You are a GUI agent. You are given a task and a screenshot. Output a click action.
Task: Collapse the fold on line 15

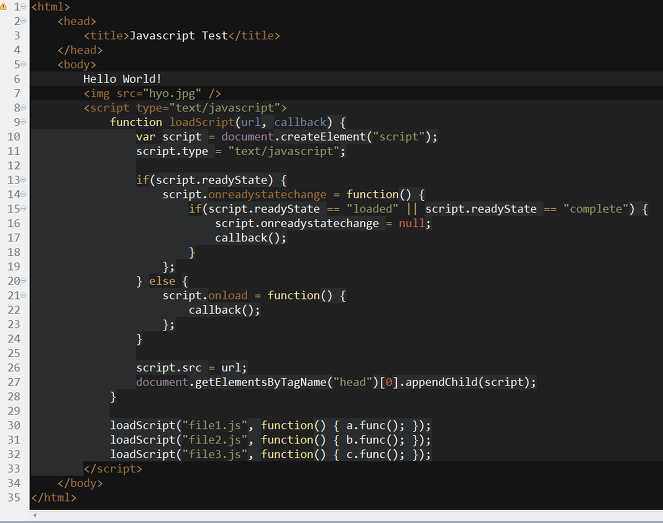pyautogui.click(x=23, y=209)
